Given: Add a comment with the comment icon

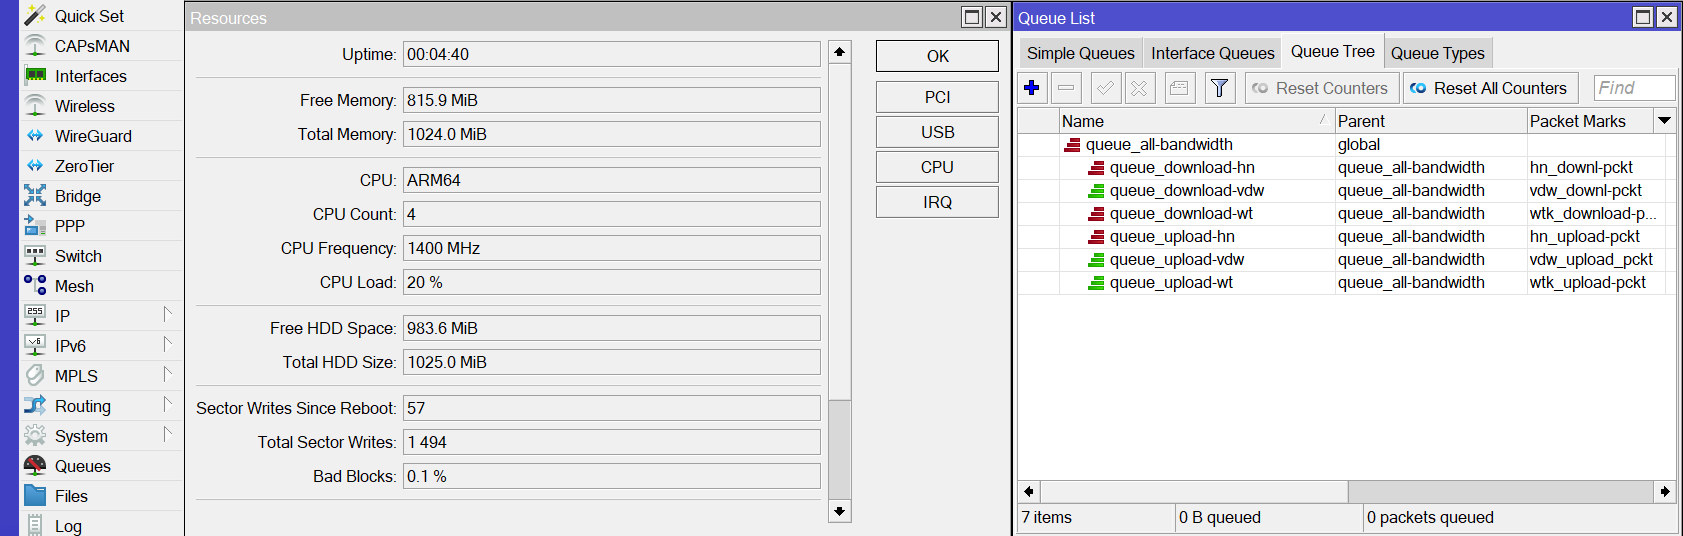Looking at the screenshot, I should point(1179,88).
